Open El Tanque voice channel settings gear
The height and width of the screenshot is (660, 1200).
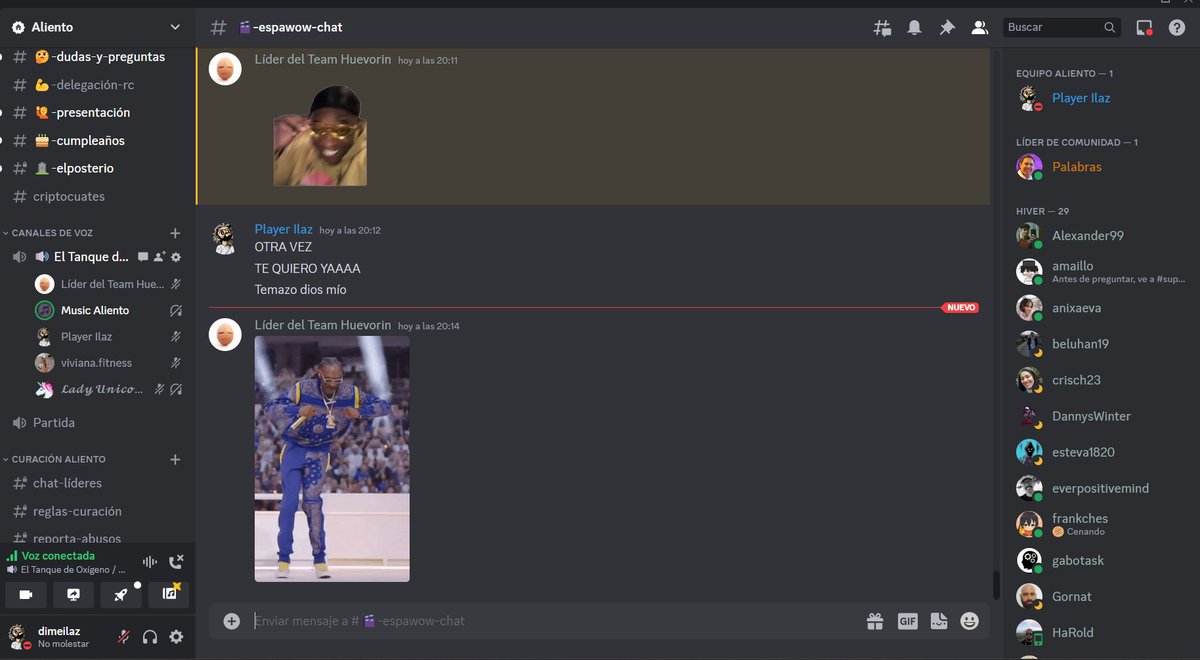point(176,257)
